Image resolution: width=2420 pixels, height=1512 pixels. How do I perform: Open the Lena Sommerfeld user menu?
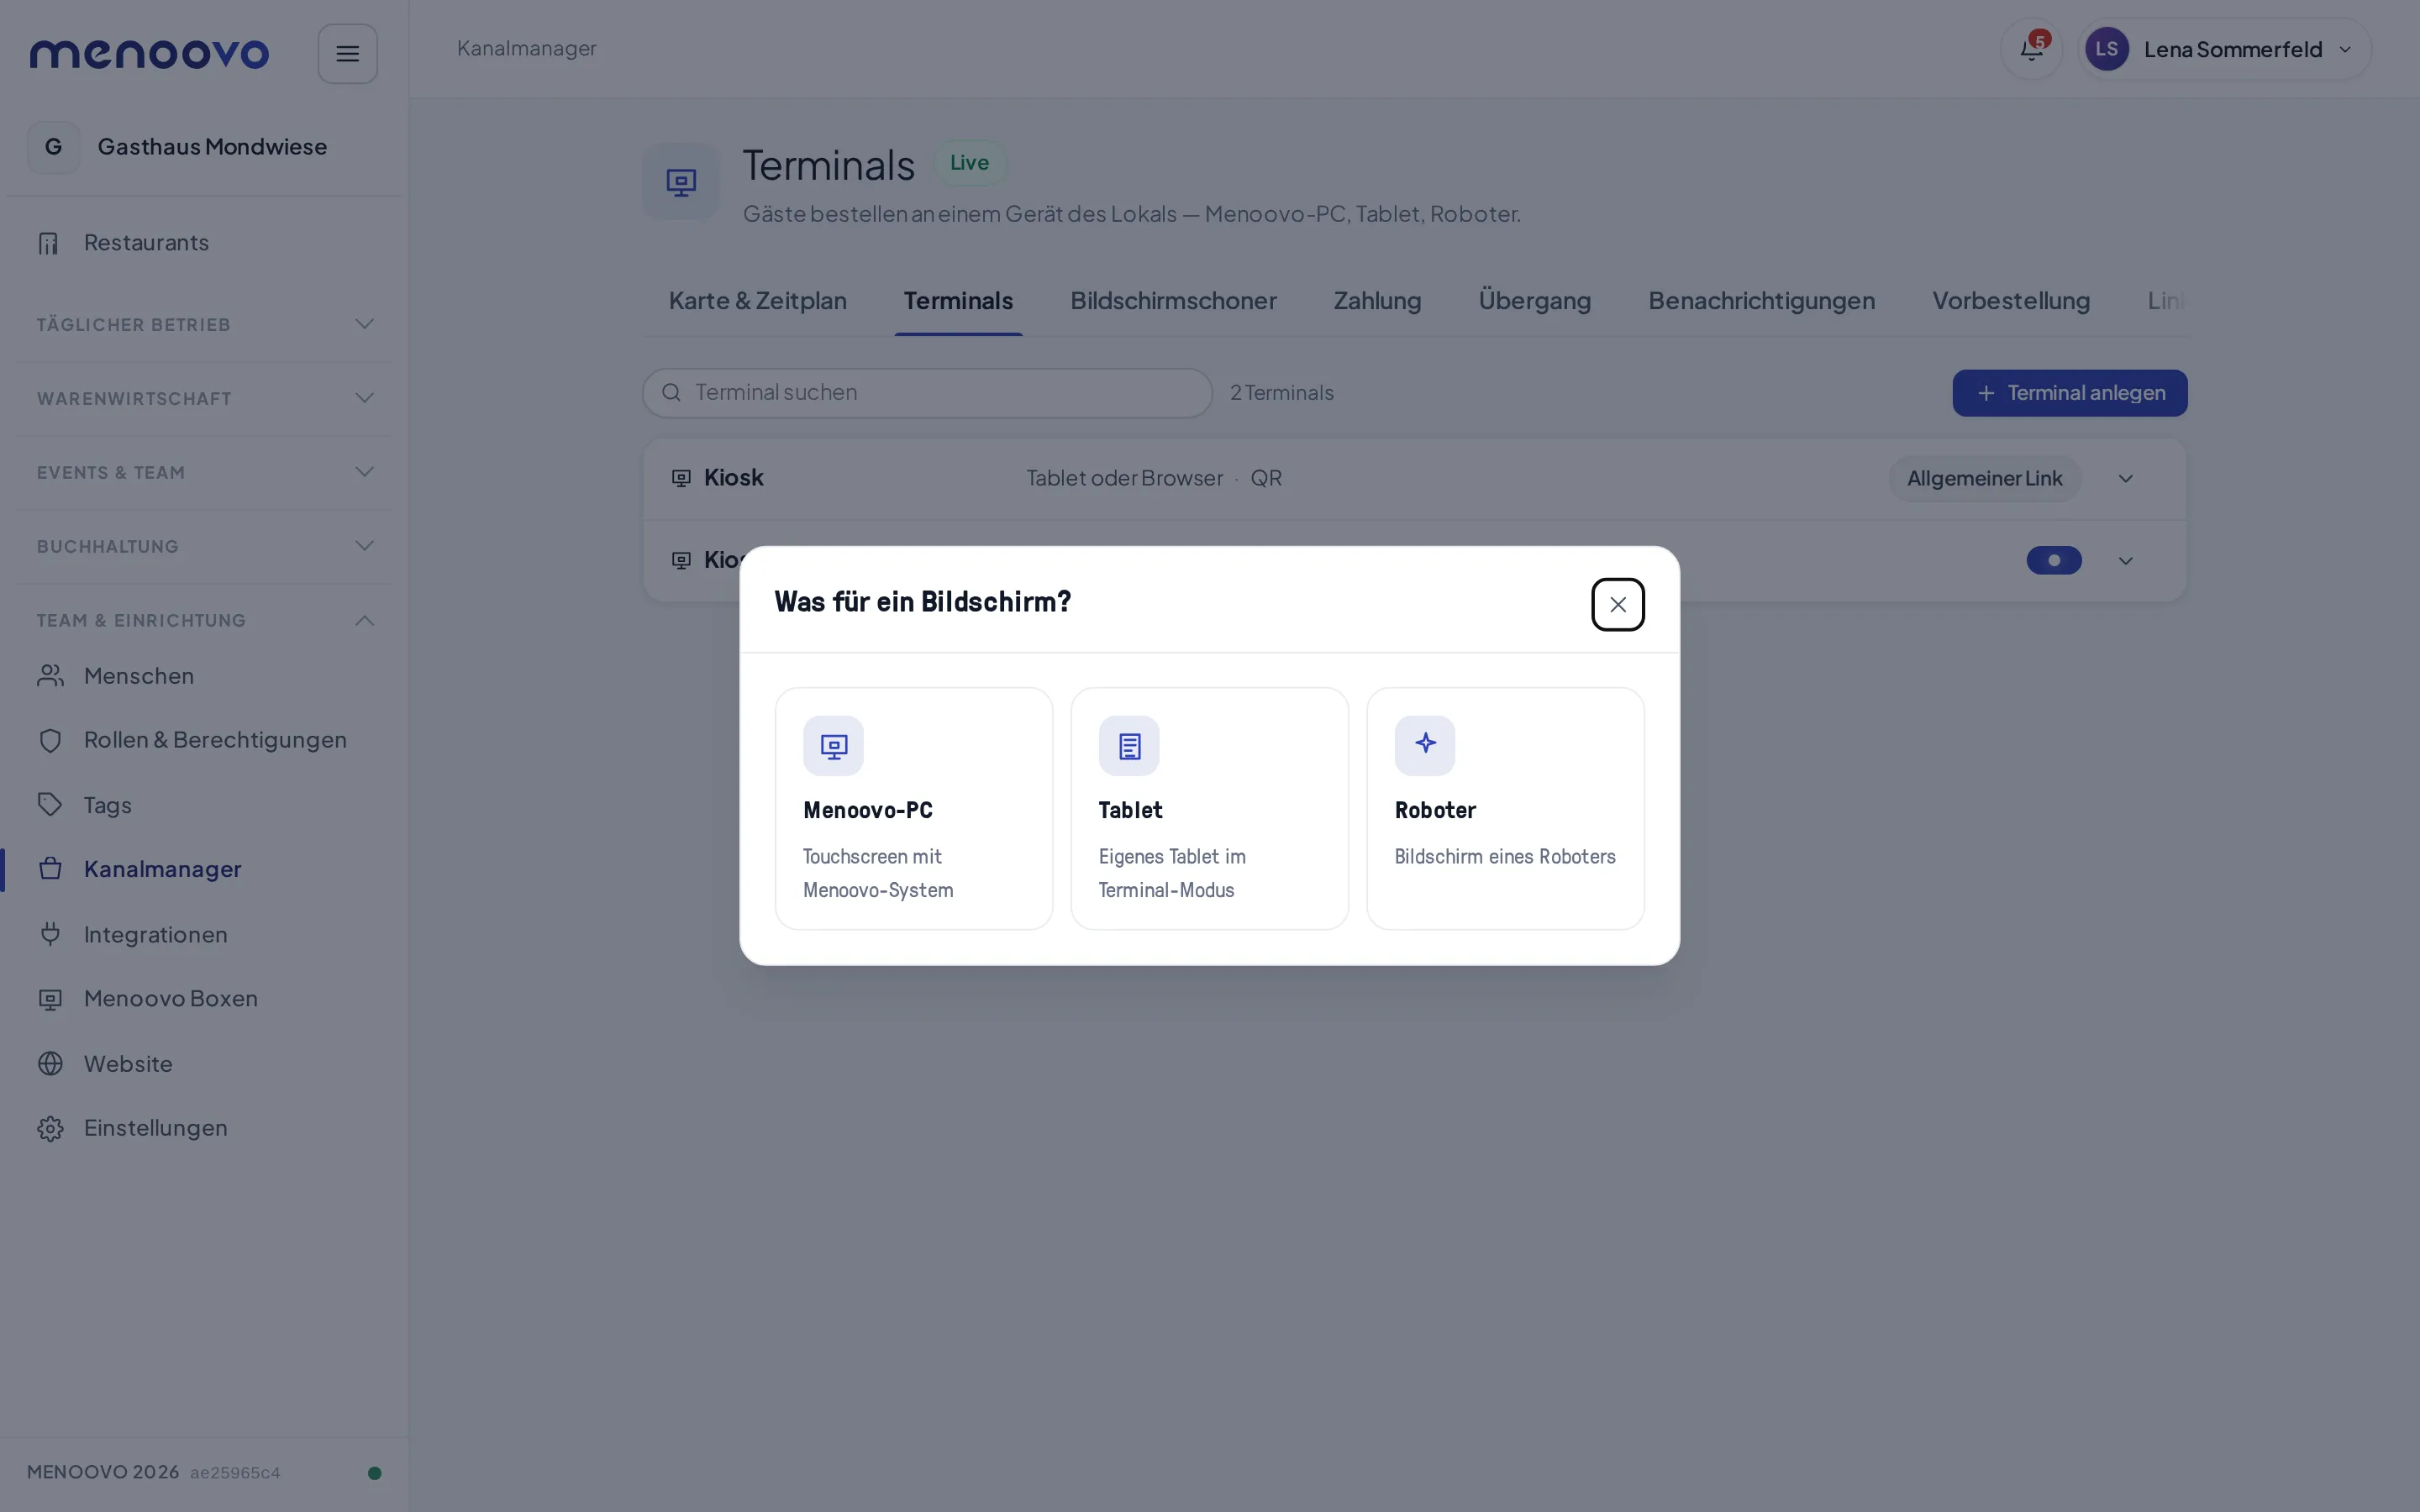[x=2224, y=49]
